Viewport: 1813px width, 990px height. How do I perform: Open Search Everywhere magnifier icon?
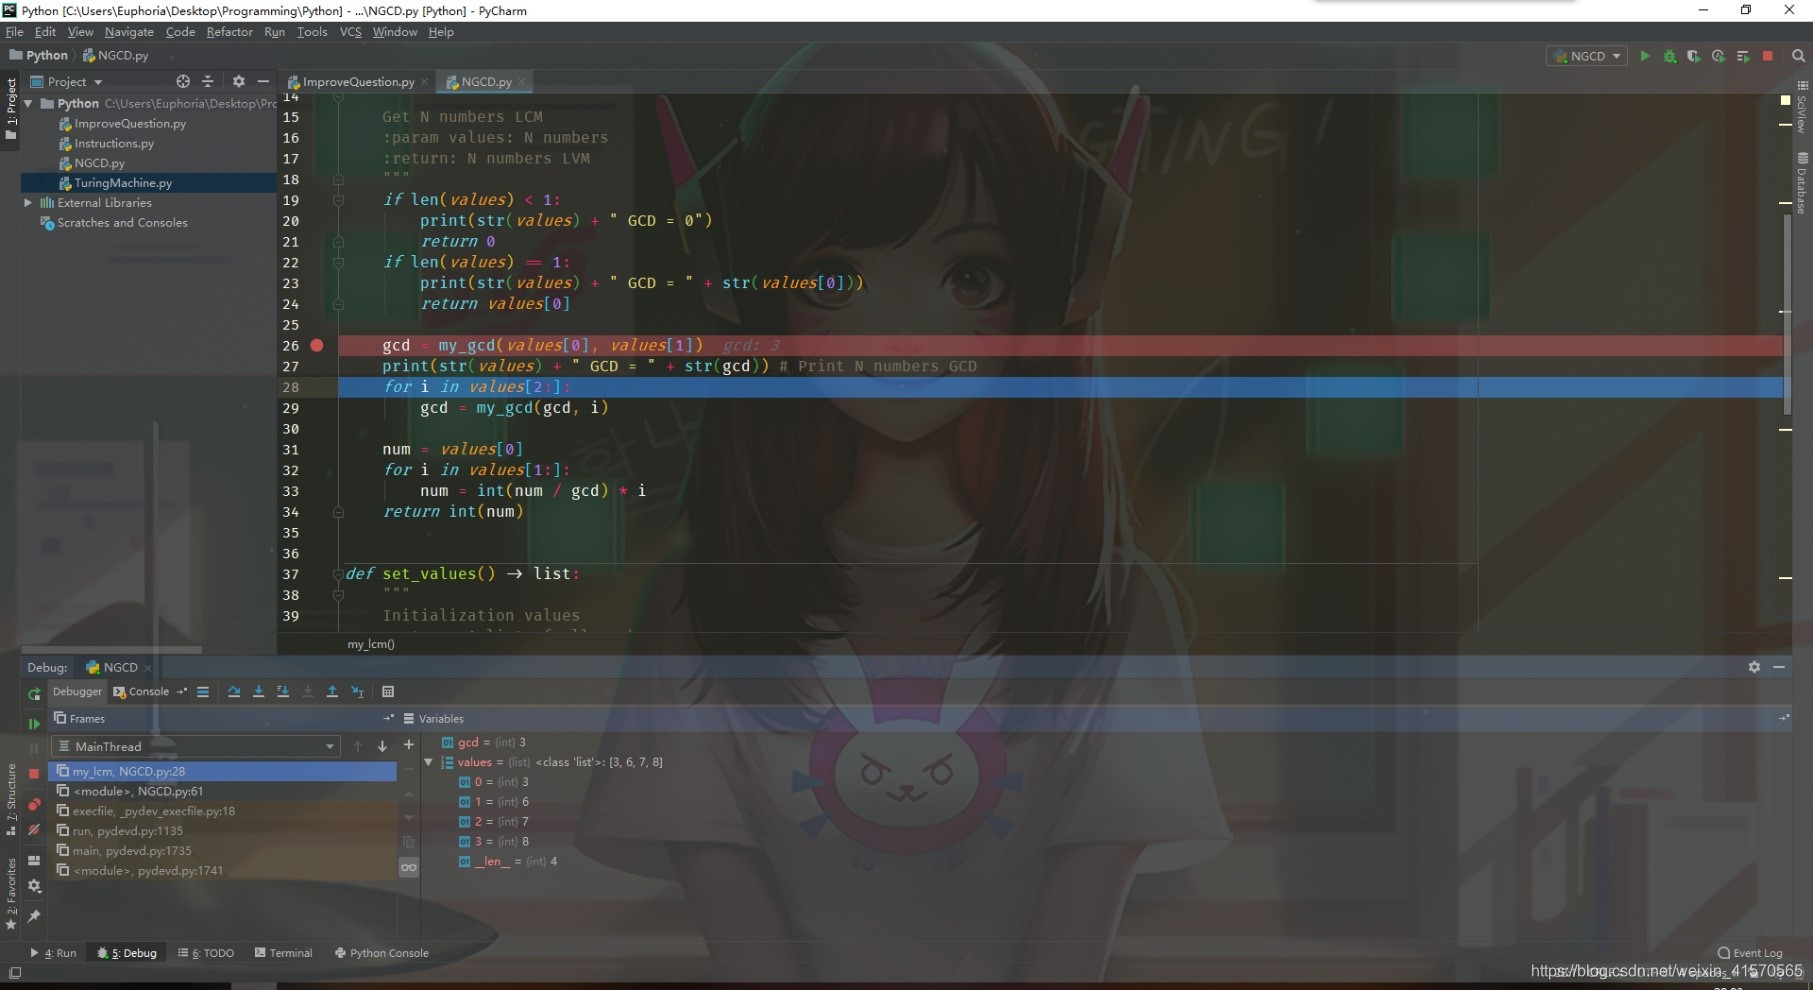[1798, 56]
